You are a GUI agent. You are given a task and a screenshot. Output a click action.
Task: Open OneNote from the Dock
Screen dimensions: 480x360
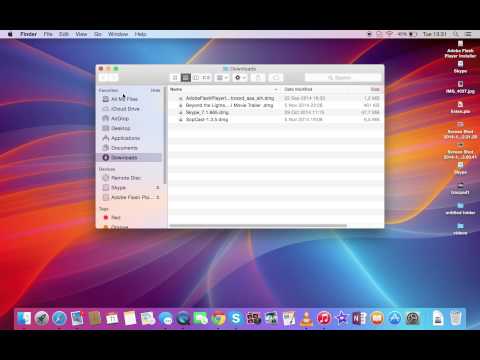(359, 318)
